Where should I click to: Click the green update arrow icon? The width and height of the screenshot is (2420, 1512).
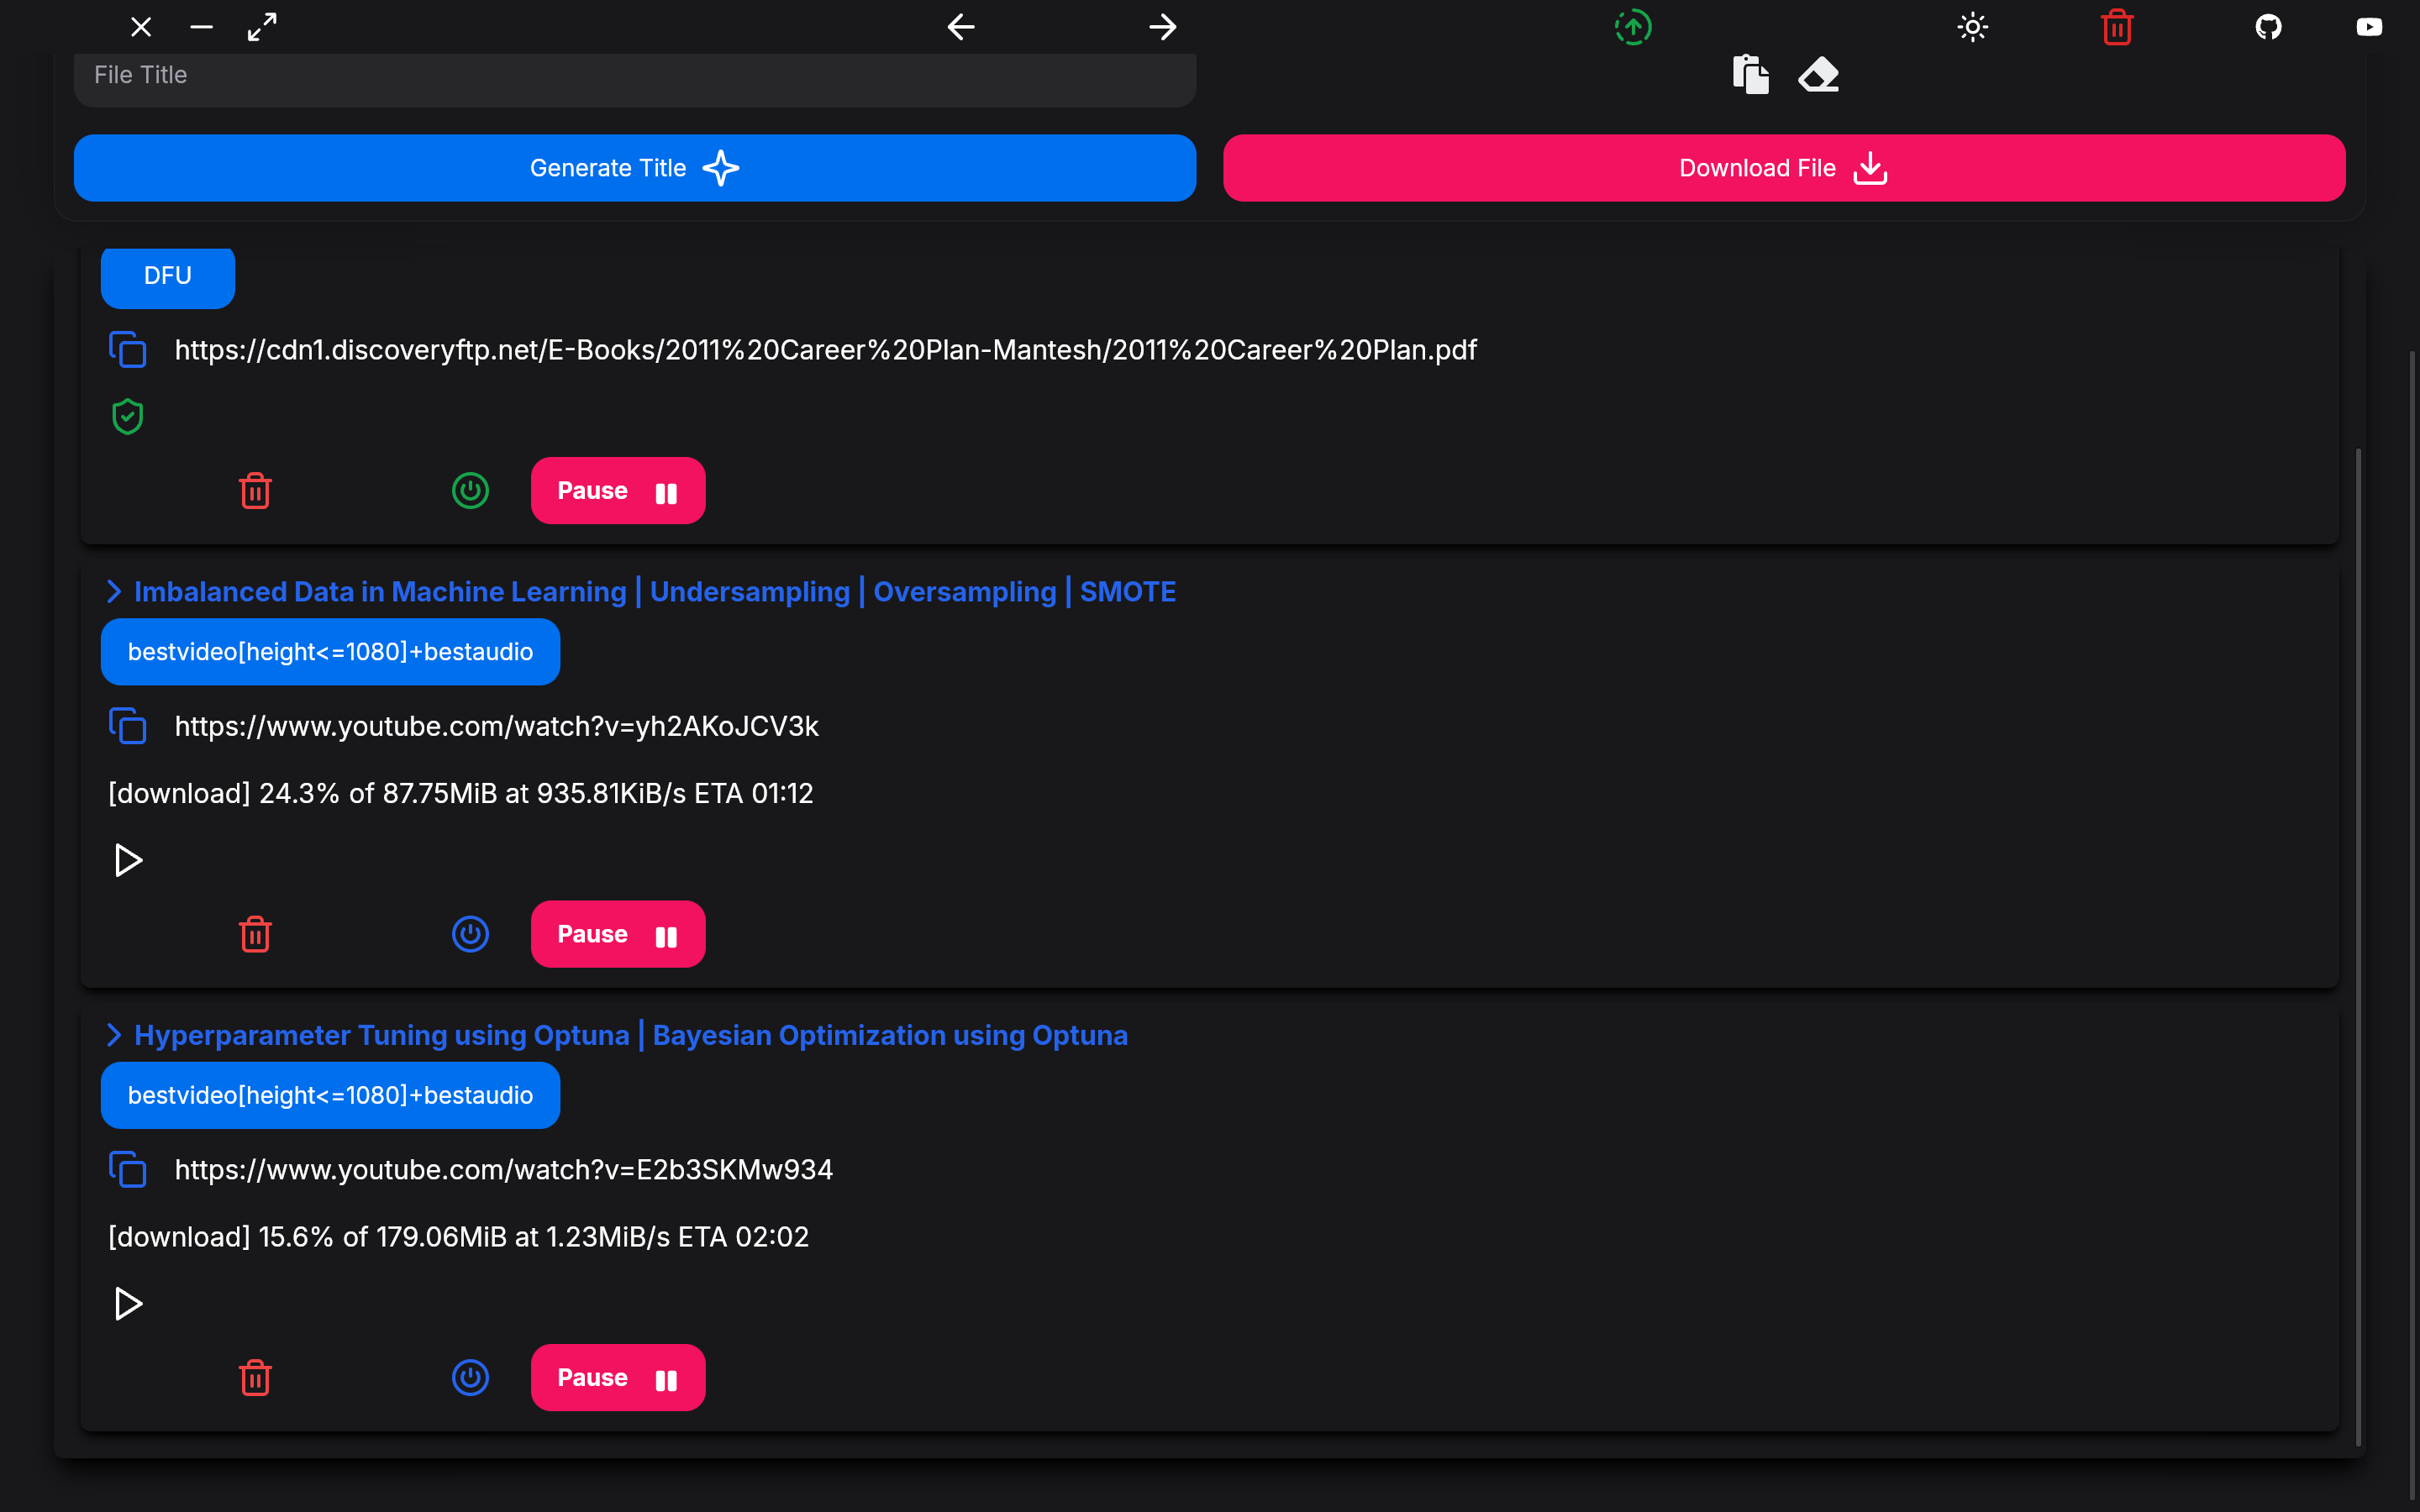point(1633,27)
